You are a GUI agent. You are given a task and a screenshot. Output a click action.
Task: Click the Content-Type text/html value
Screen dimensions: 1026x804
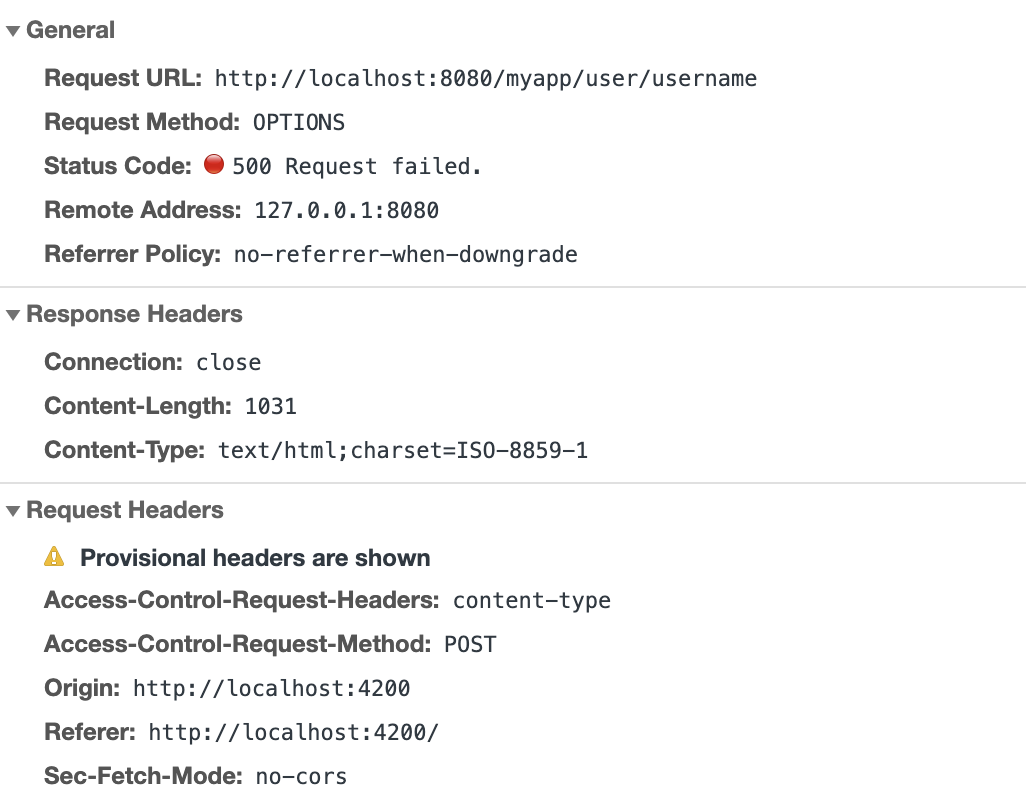[x=403, y=451]
